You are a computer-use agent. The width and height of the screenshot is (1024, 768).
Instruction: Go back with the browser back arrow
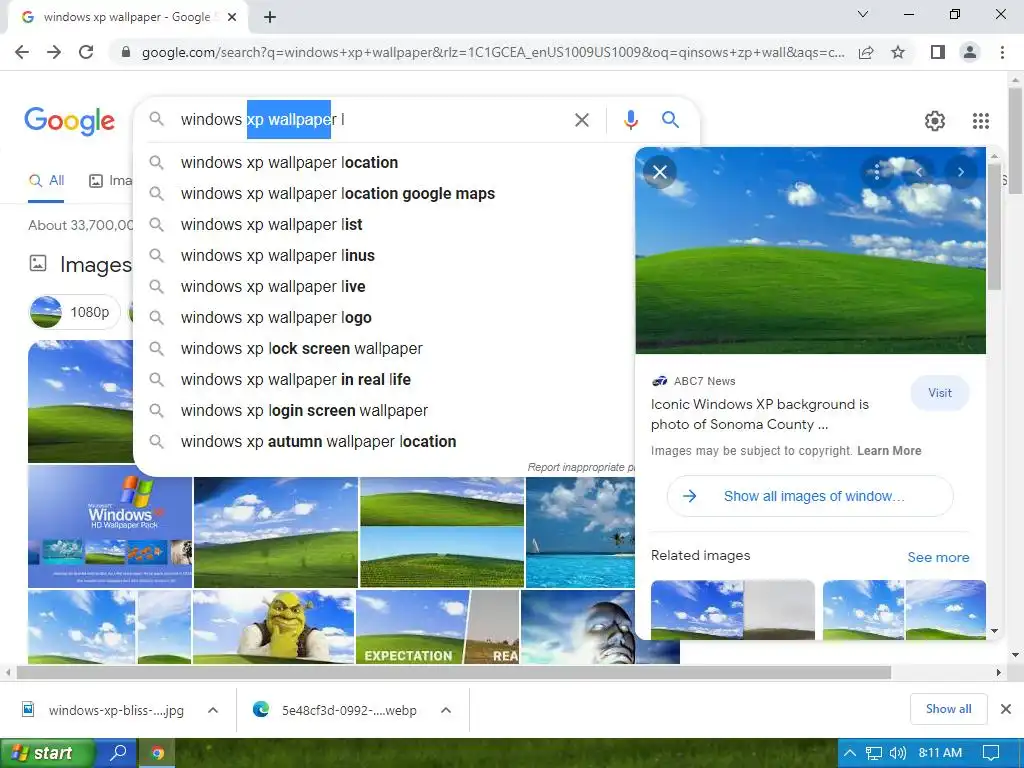coord(22,52)
